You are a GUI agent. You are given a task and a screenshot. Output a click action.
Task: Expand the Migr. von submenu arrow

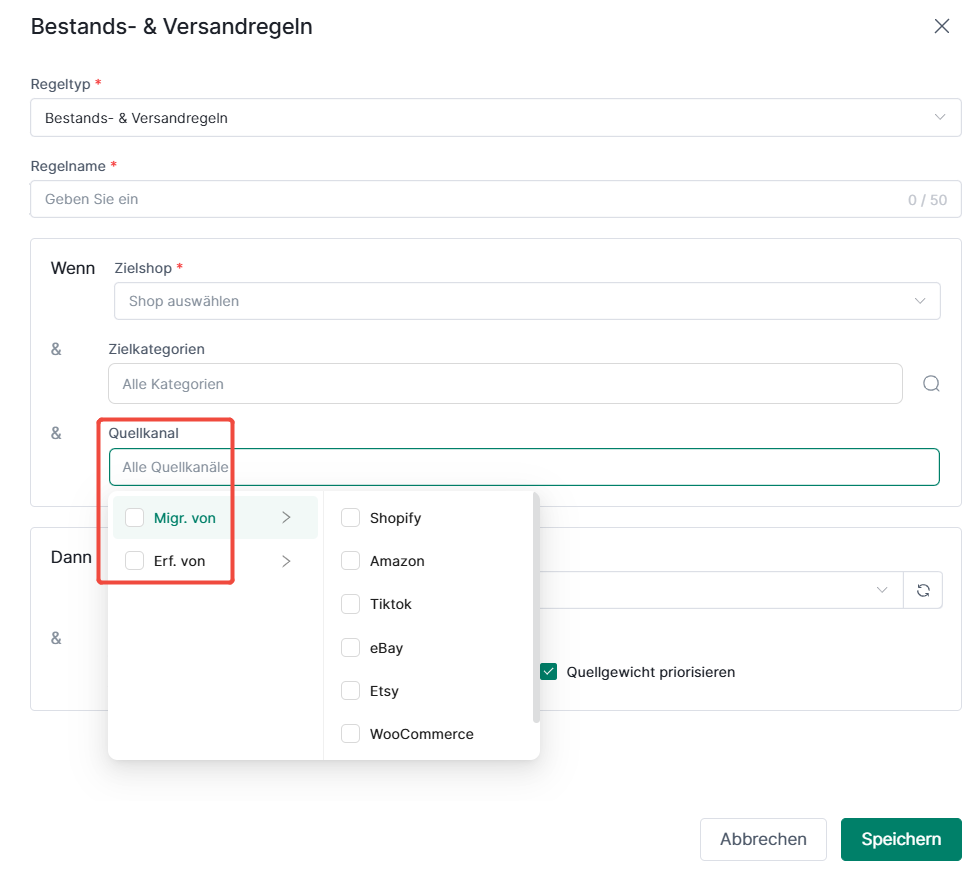pos(286,517)
